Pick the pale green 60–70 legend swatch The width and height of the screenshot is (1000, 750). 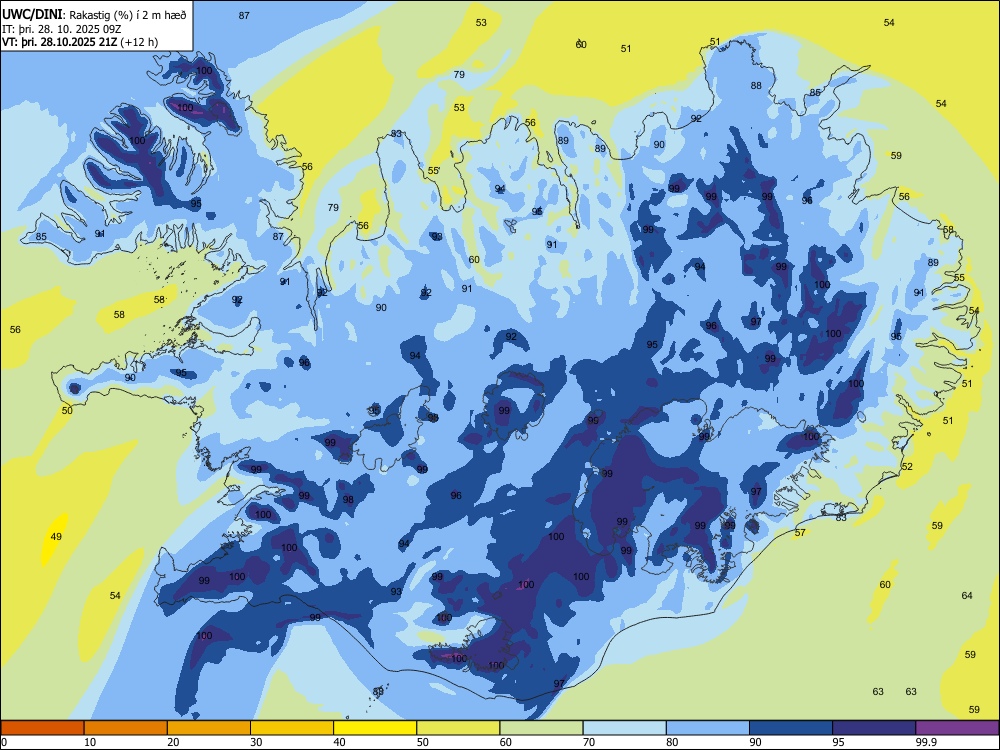(x=541, y=728)
